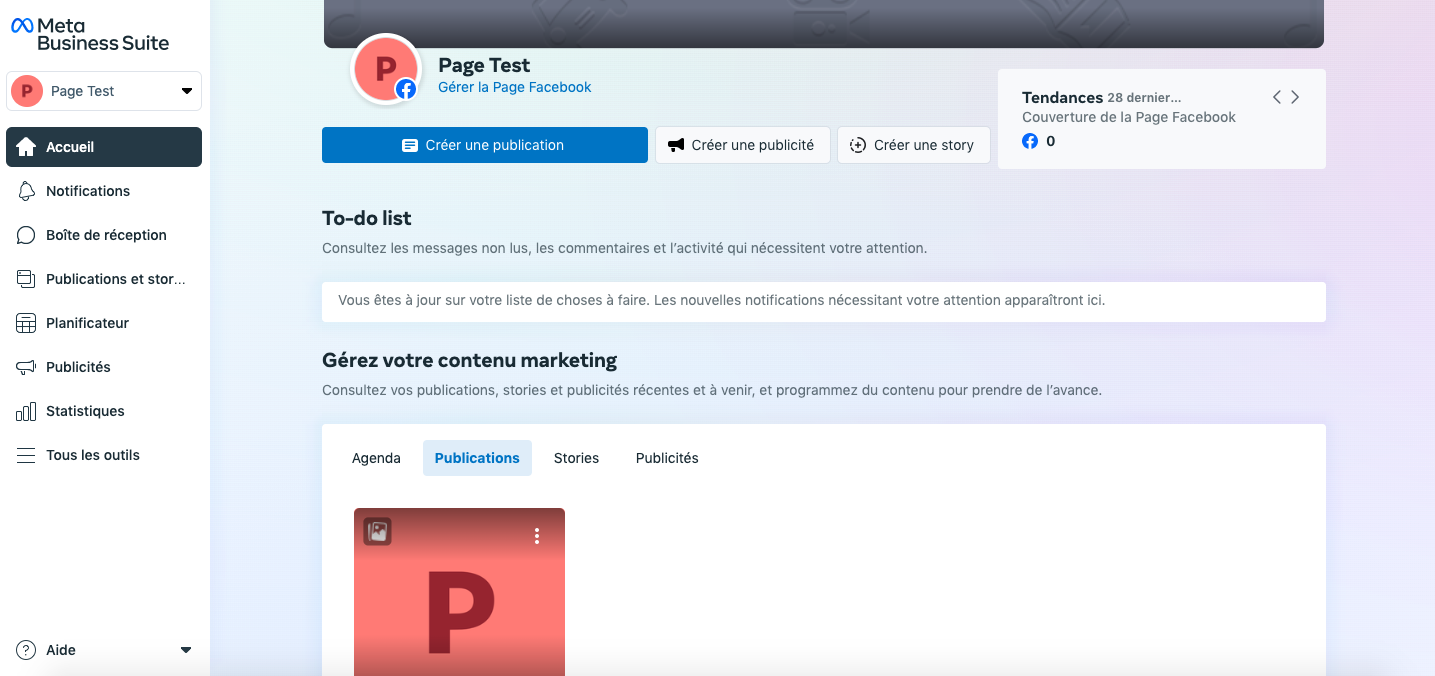Image resolution: width=1435 pixels, height=676 pixels.
Task: Click the Publications et stories icon
Action: (27, 279)
